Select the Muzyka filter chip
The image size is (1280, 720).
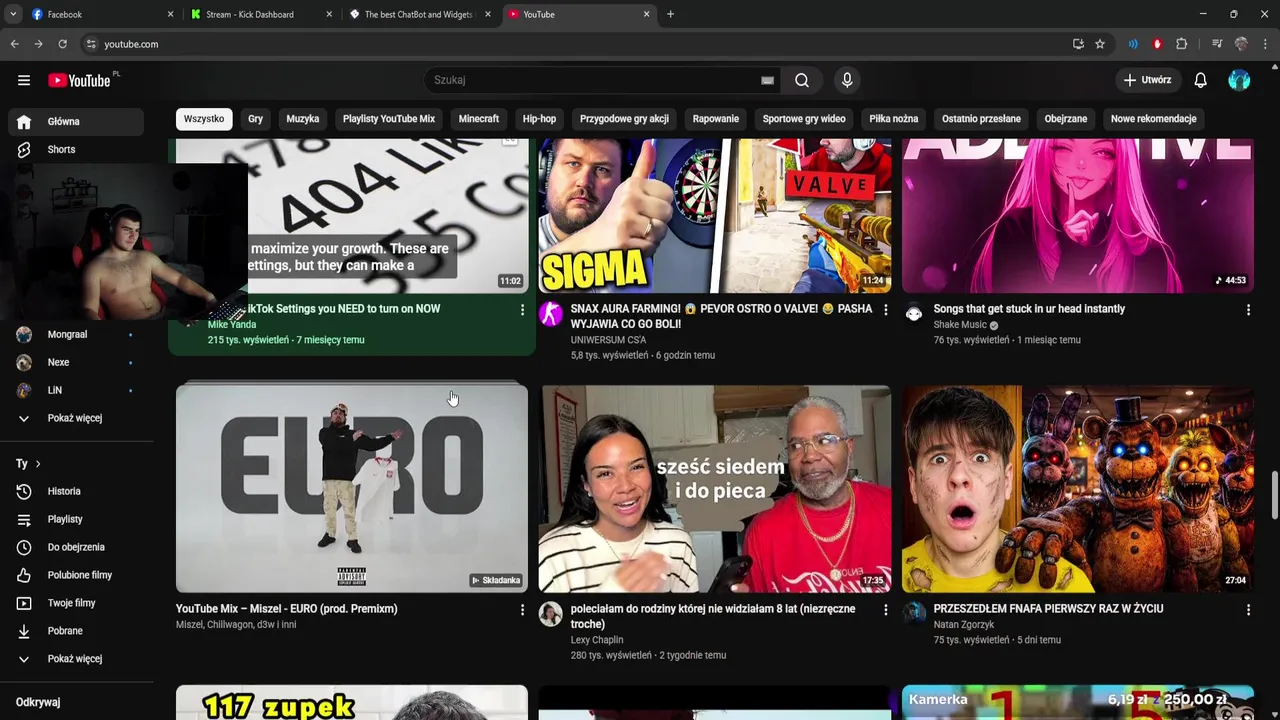303,119
